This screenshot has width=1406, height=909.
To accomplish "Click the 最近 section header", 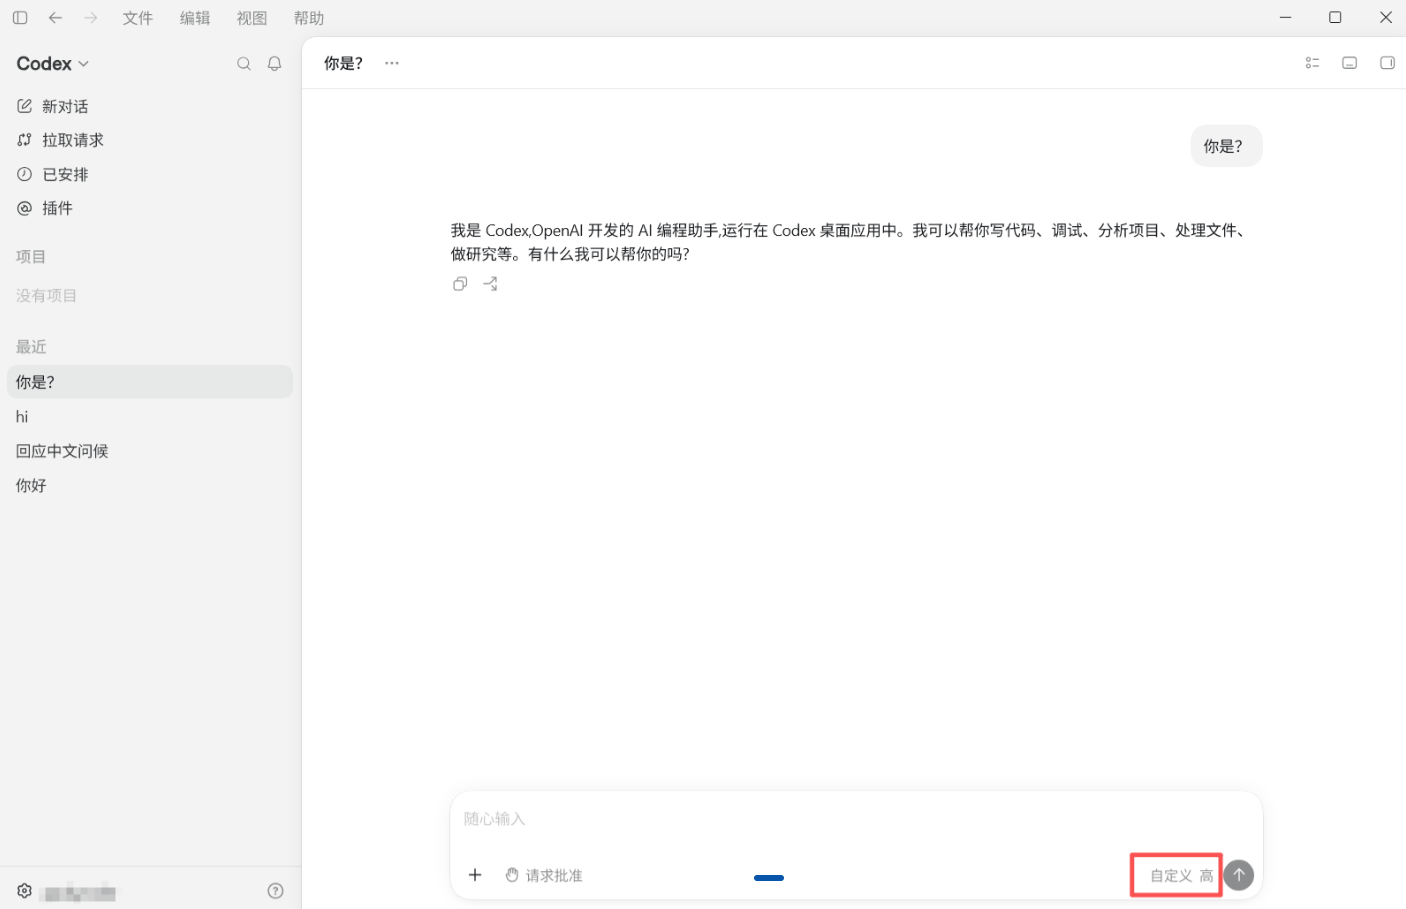I will (31, 346).
